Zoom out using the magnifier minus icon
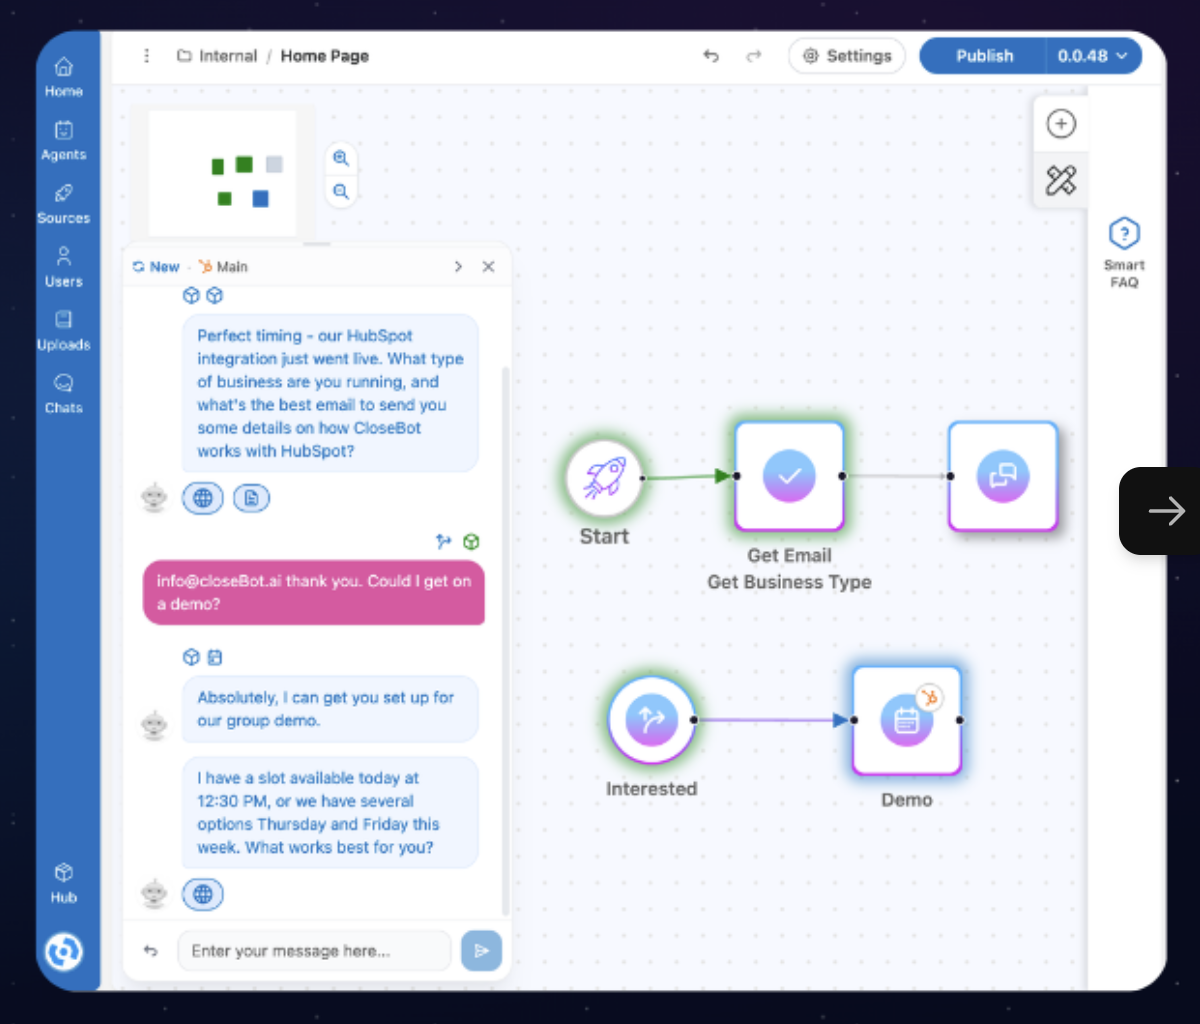This screenshot has width=1200, height=1024. click(x=341, y=191)
